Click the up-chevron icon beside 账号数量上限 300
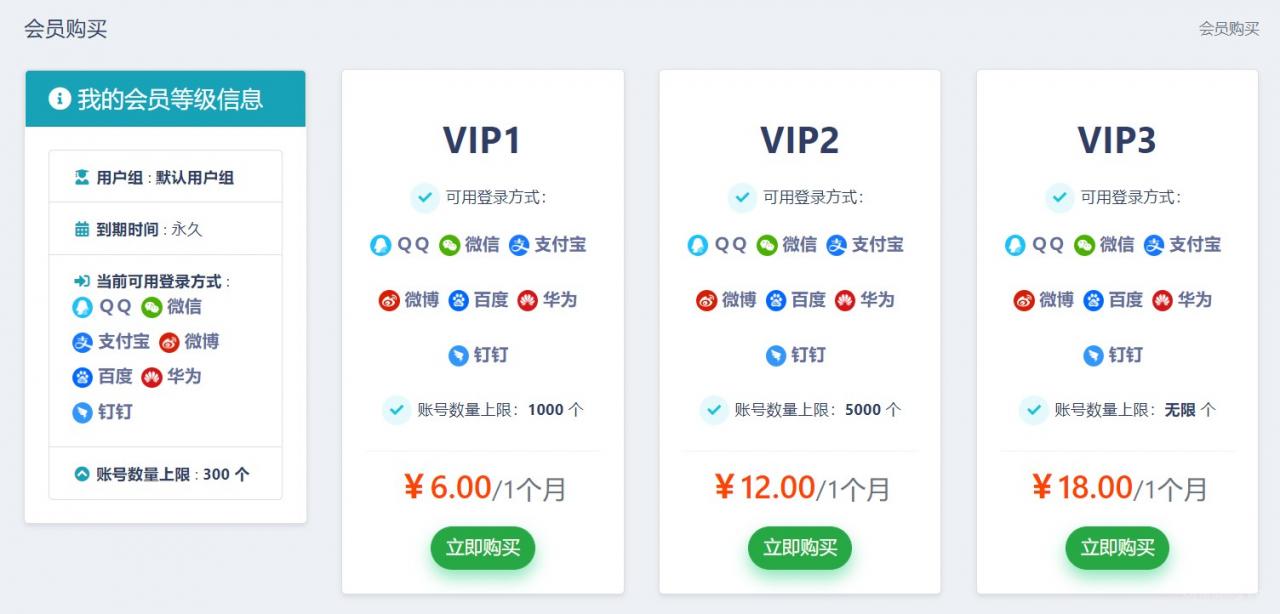Image resolution: width=1280 pixels, height=614 pixels. point(82,474)
